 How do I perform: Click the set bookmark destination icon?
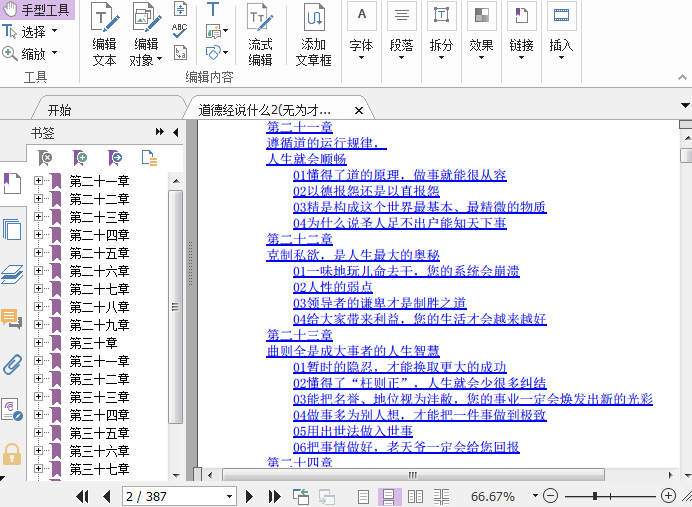[115, 158]
